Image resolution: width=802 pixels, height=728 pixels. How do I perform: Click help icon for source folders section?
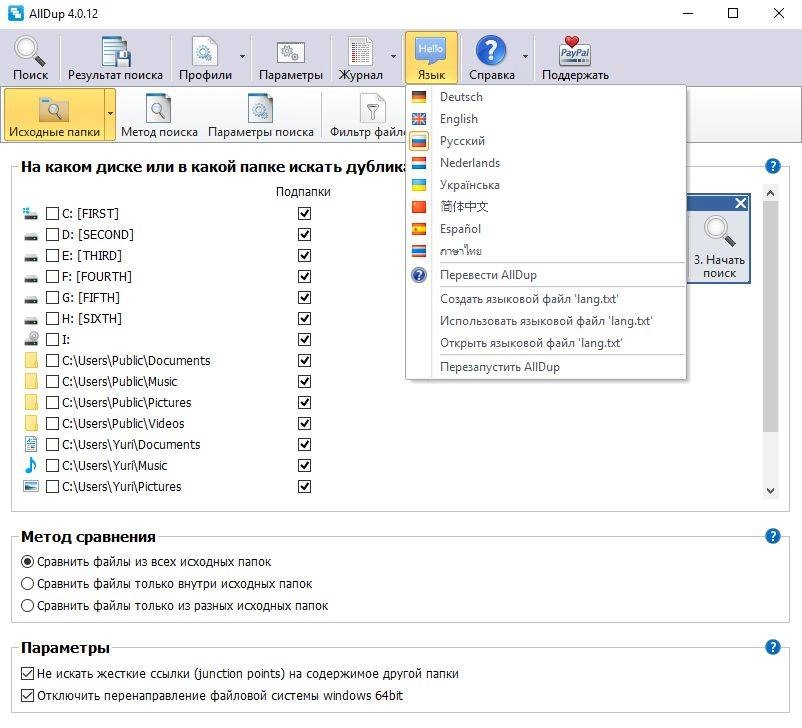point(772,166)
